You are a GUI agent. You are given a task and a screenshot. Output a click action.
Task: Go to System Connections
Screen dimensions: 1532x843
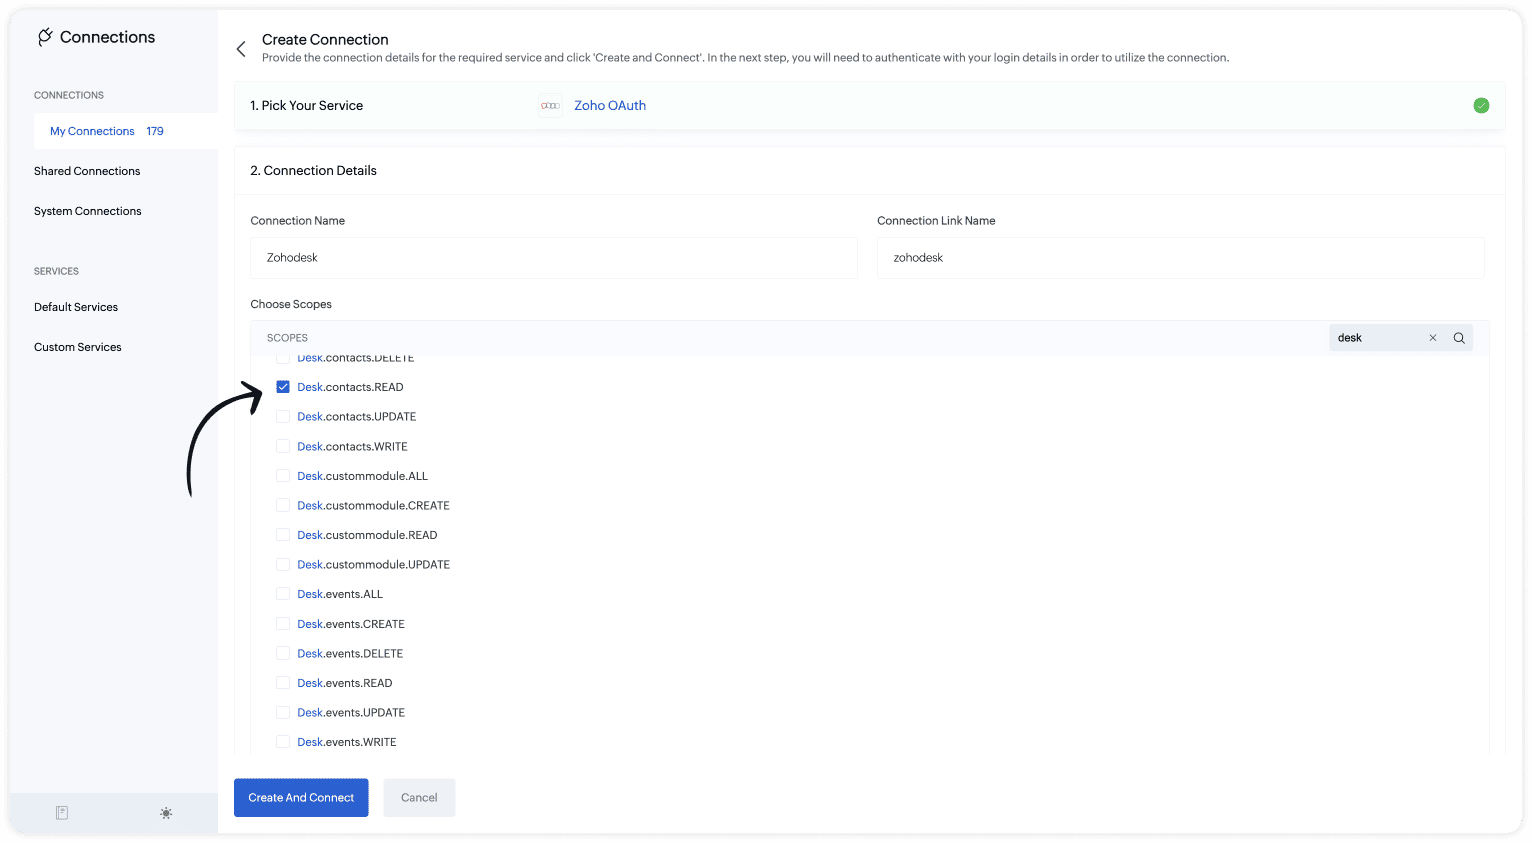point(88,211)
